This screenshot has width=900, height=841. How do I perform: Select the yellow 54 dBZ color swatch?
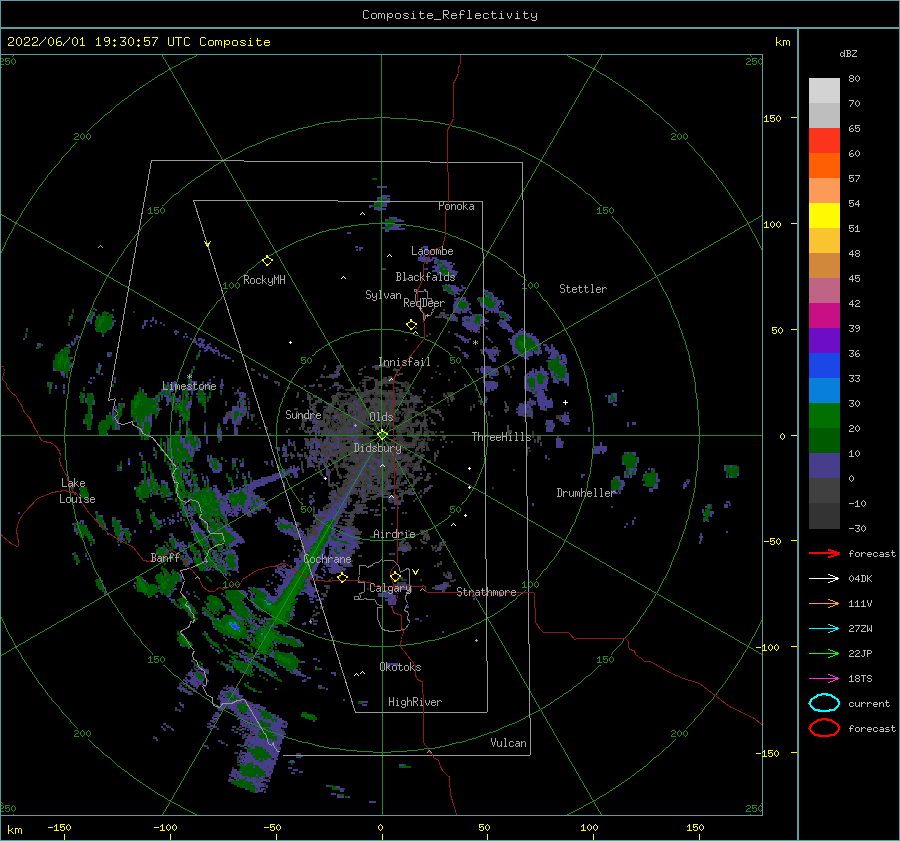coord(824,216)
